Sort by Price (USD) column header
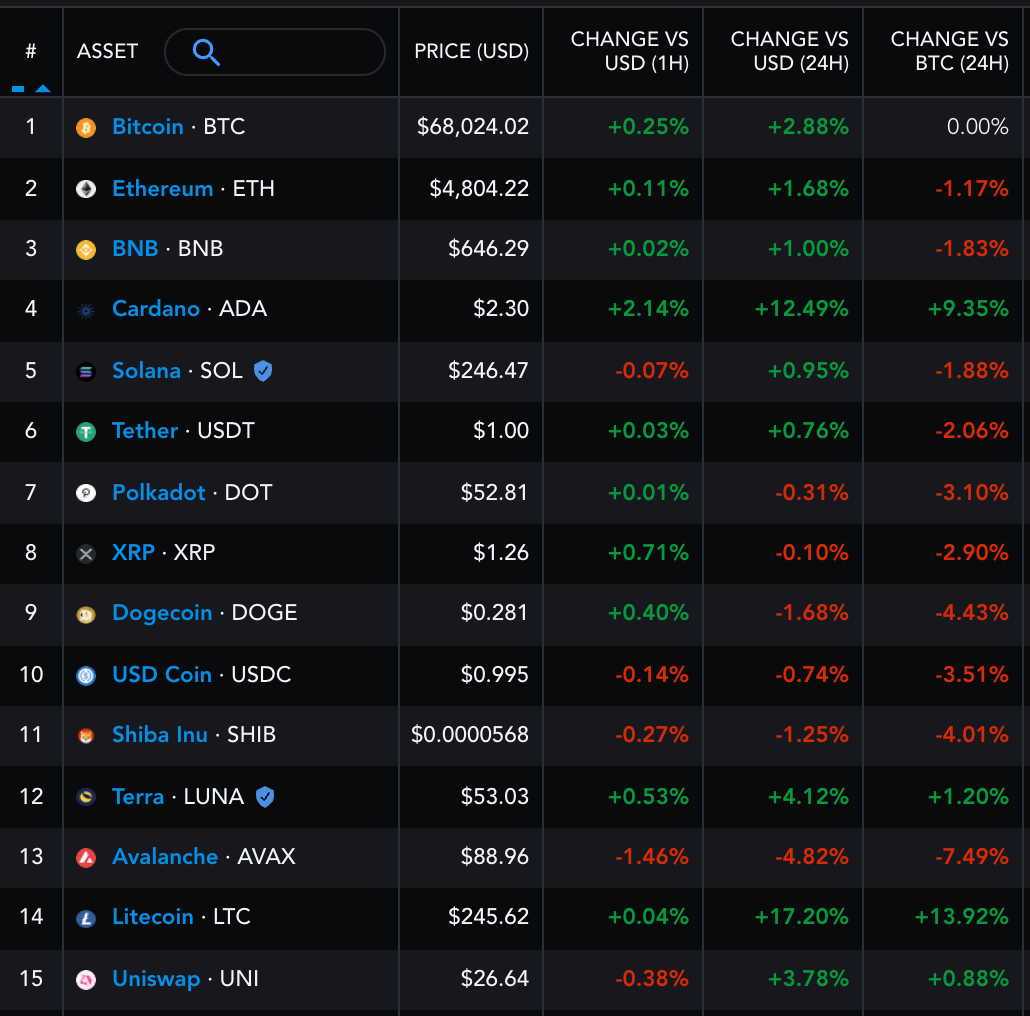The height and width of the screenshot is (1016, 1030). point(471,51)
